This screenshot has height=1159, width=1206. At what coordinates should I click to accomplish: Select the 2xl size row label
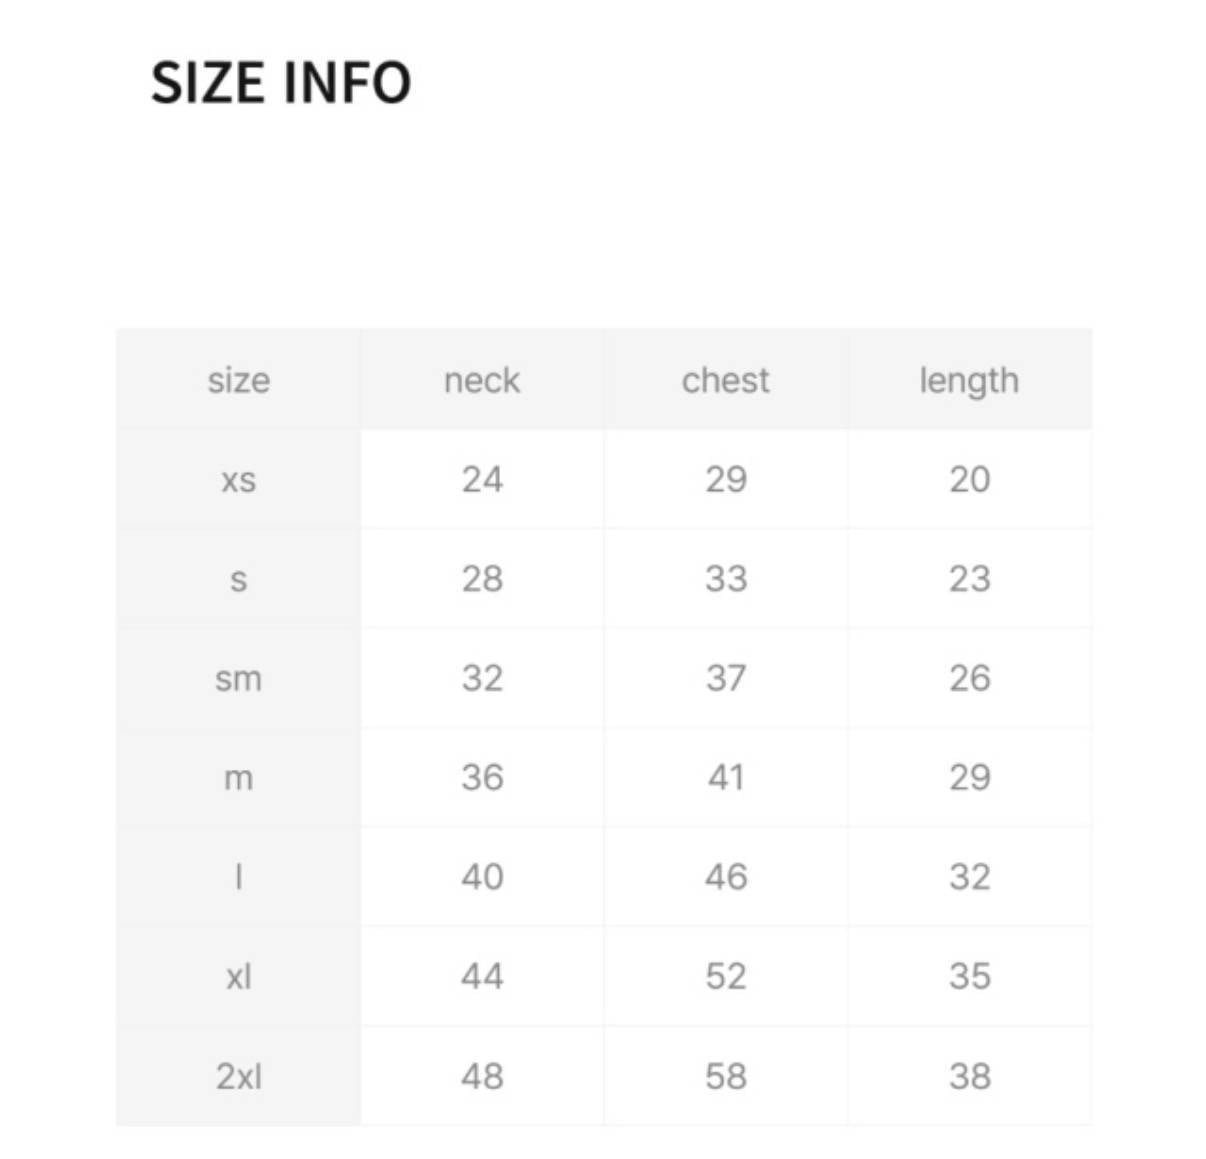[x=238, y=1077]
